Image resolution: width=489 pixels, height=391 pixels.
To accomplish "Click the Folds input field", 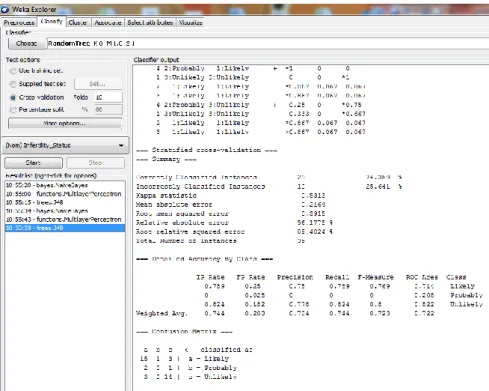I will click(x=108, y=97).
